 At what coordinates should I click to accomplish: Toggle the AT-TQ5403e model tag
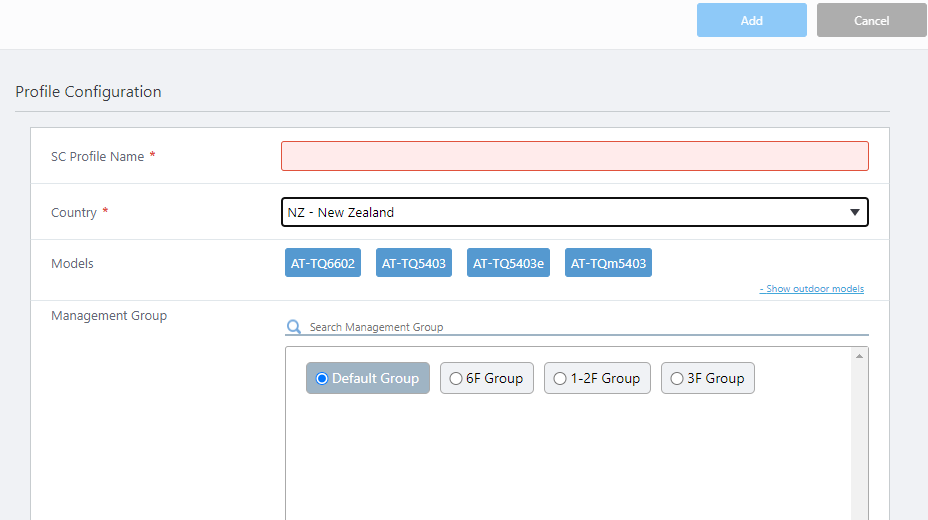click(x=508, y=264)
